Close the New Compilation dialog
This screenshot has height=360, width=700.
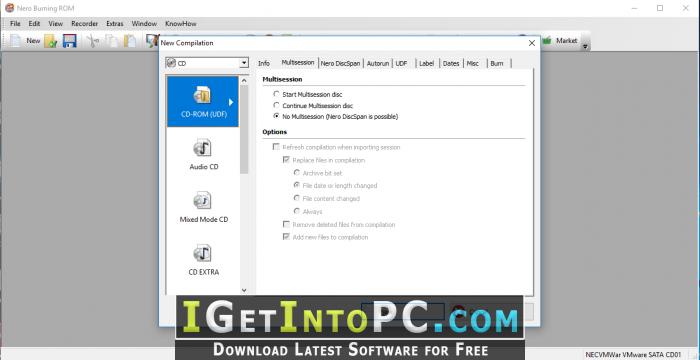point(531,43)
